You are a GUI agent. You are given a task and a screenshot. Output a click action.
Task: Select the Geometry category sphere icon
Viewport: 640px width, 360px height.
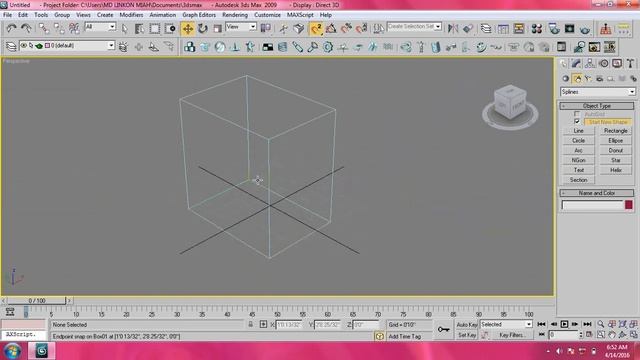(565, 78)
